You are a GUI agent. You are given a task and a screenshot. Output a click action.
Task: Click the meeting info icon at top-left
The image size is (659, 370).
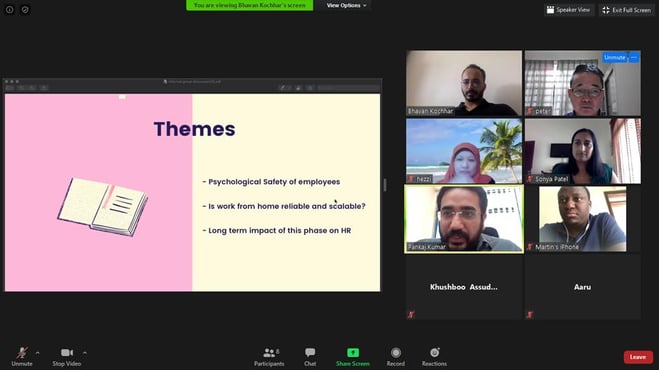point(10,9)
